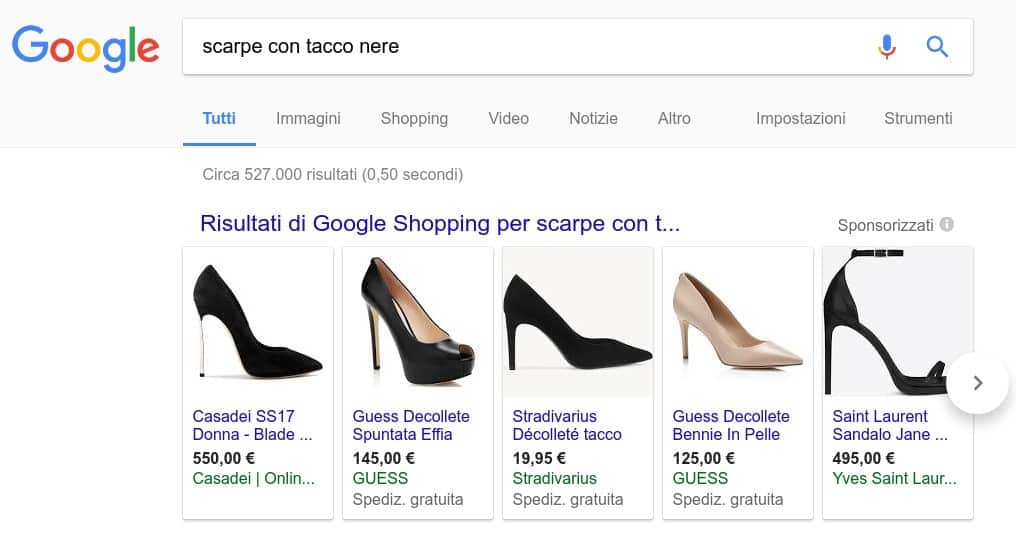Switch to the Immagini tab

pyautogui.click(x=308, y=119)
